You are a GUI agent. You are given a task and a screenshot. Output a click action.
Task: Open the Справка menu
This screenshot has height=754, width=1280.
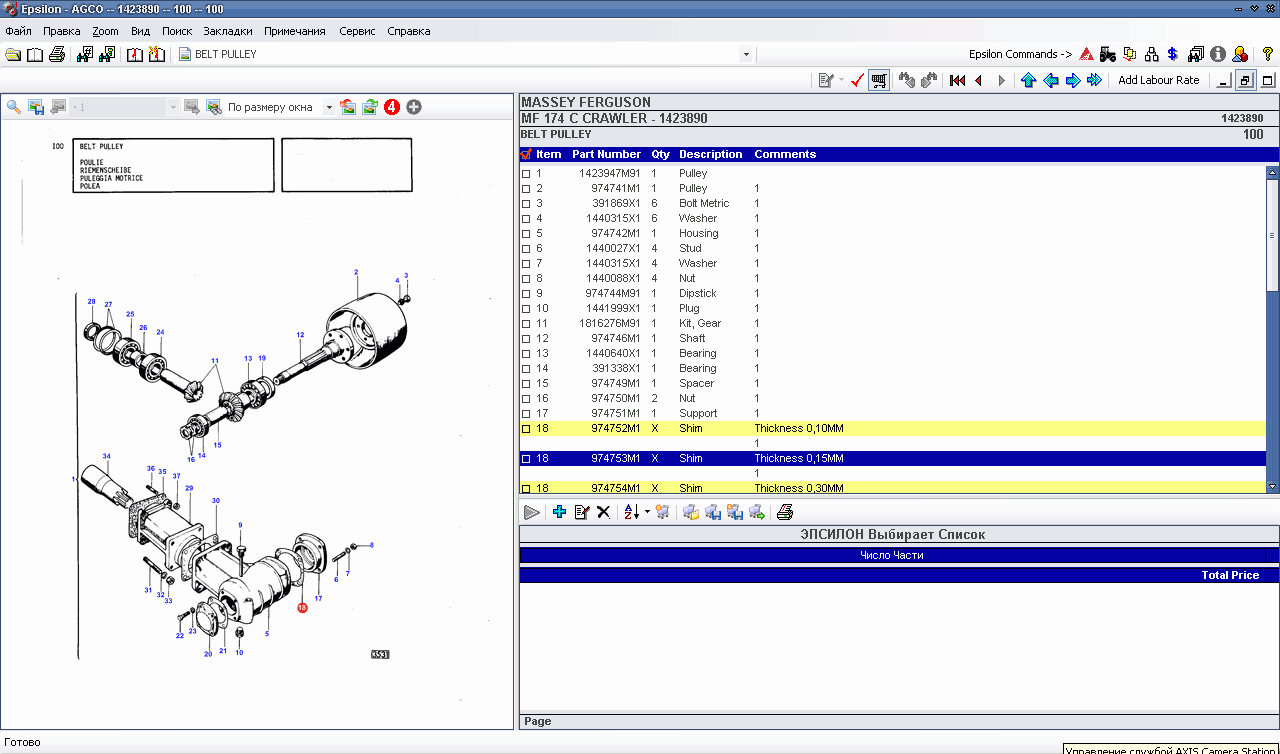408,31
